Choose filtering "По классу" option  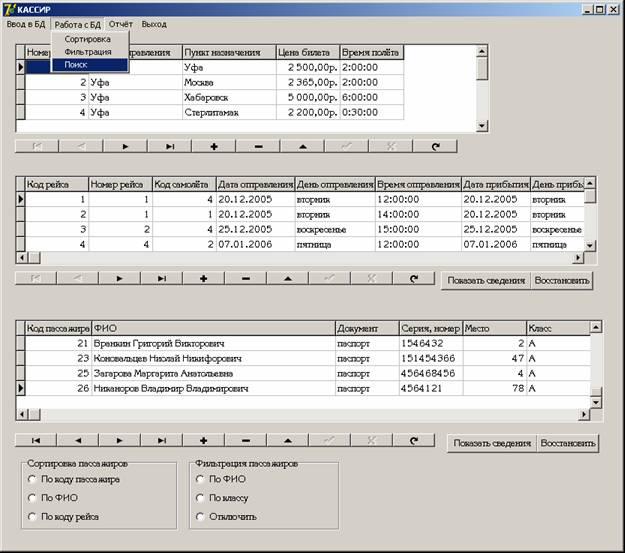201,498
